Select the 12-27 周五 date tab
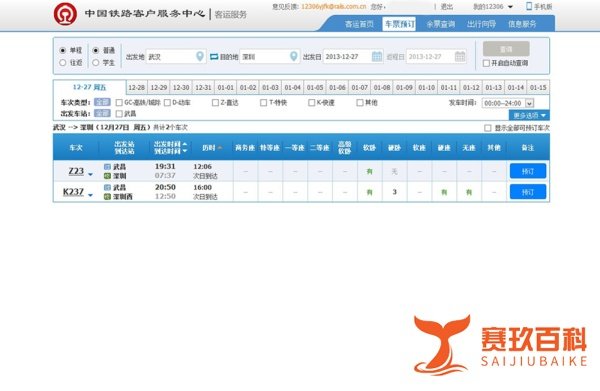The height and width of the screenshot is (391, 600). (x=90, y=87)
